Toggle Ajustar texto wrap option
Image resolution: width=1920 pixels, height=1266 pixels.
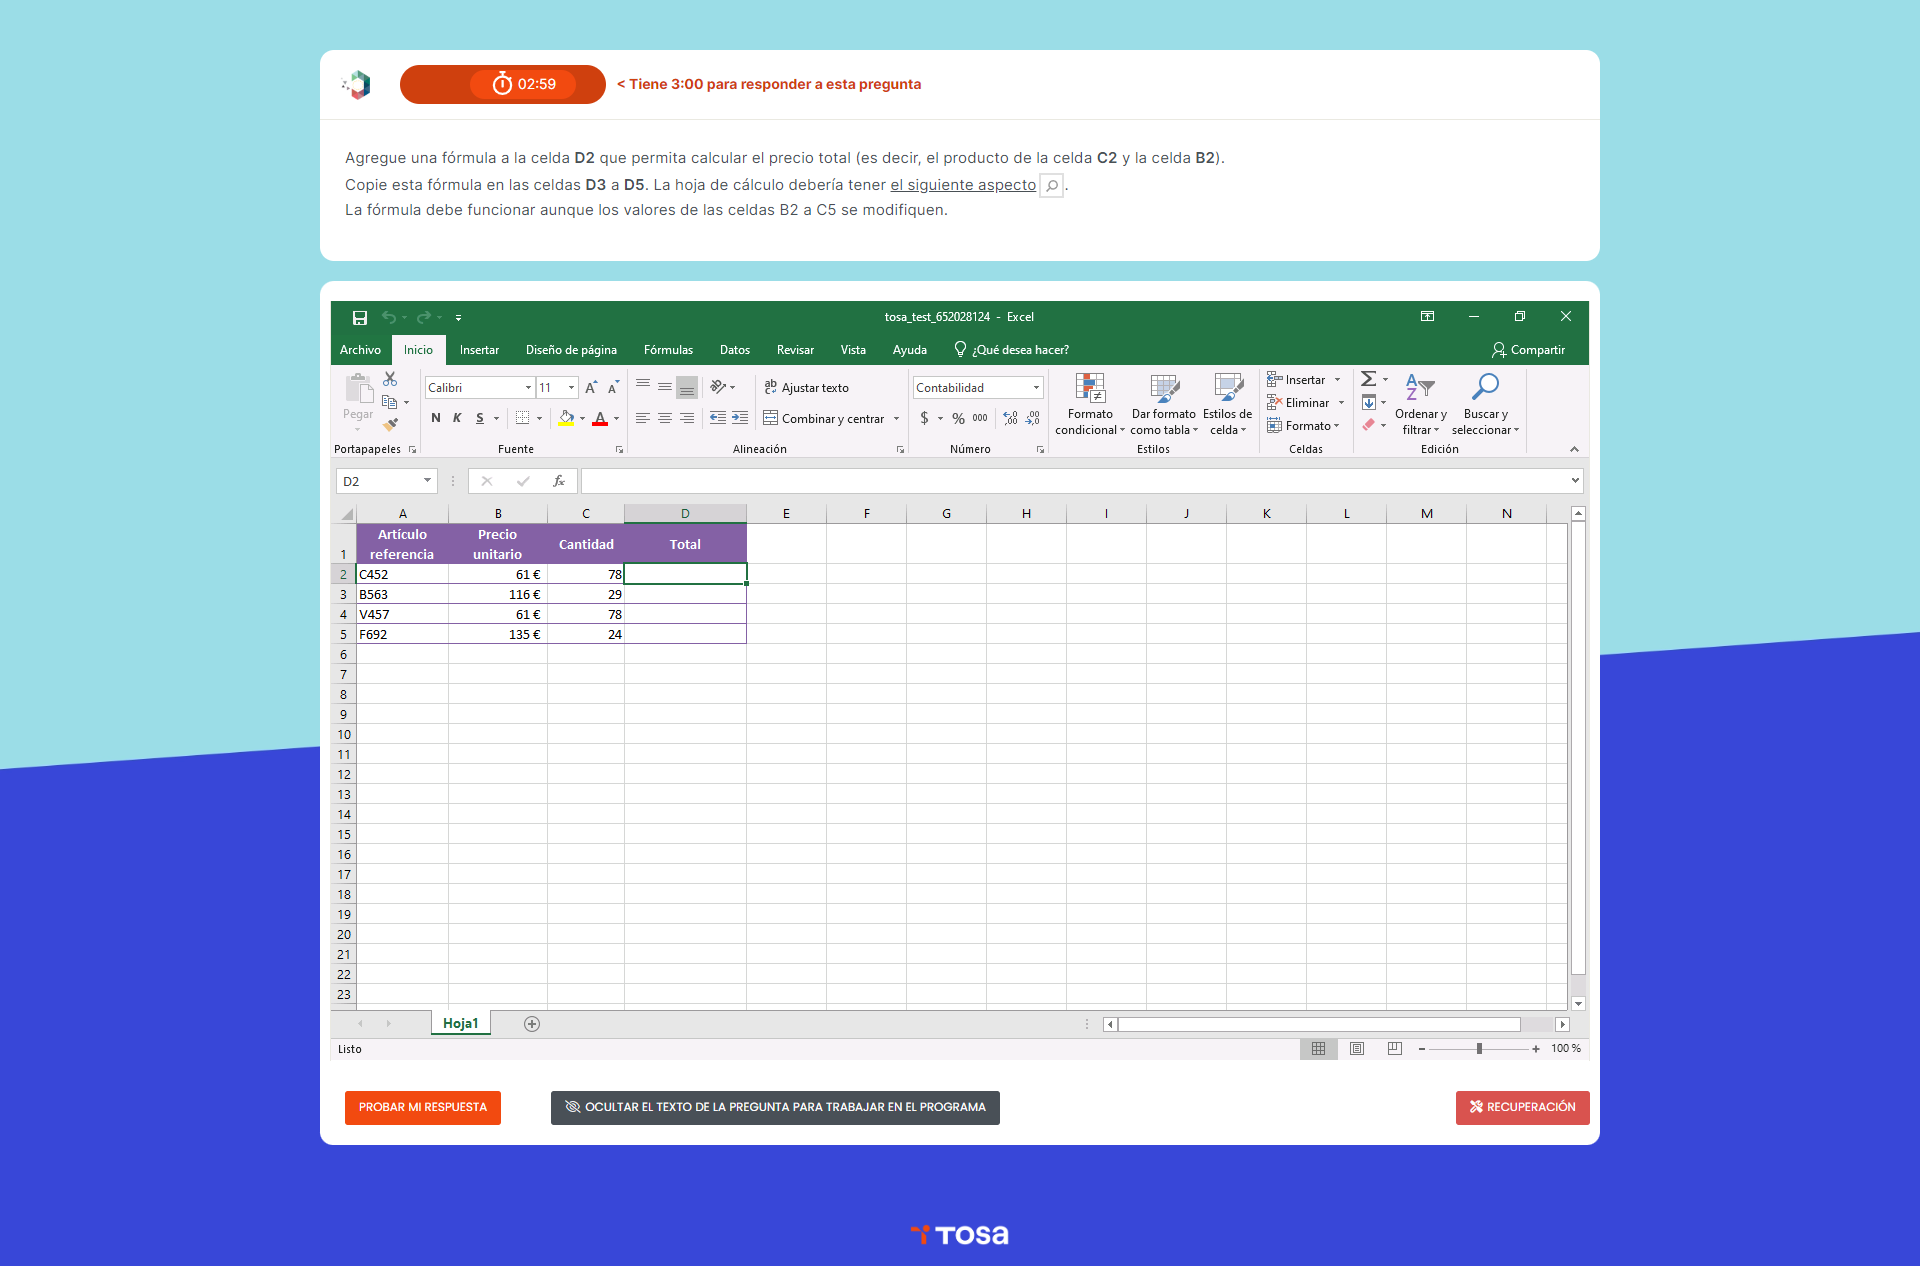(806, 388)
